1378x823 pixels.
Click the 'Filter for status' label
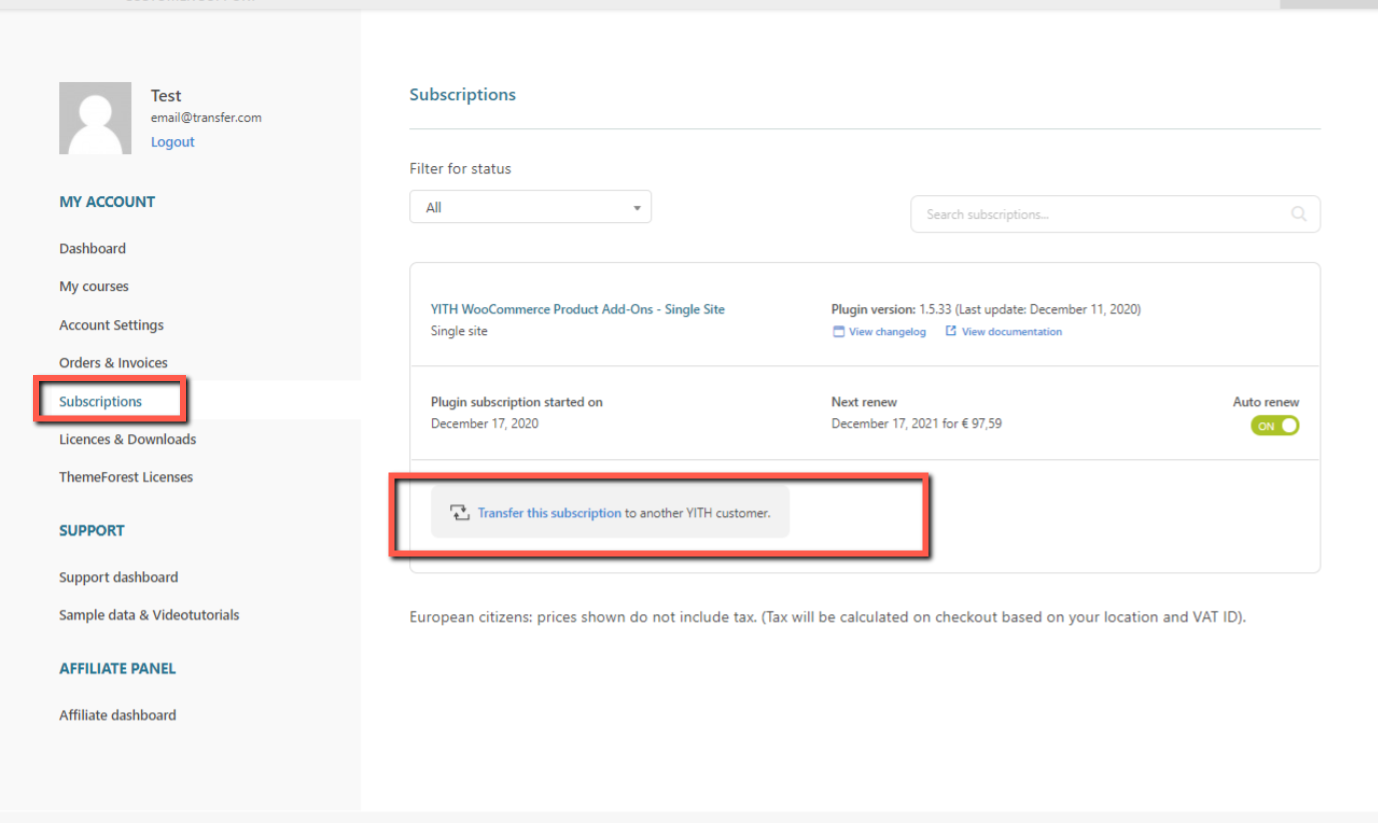pyautogui.click(x=460, y=169)
